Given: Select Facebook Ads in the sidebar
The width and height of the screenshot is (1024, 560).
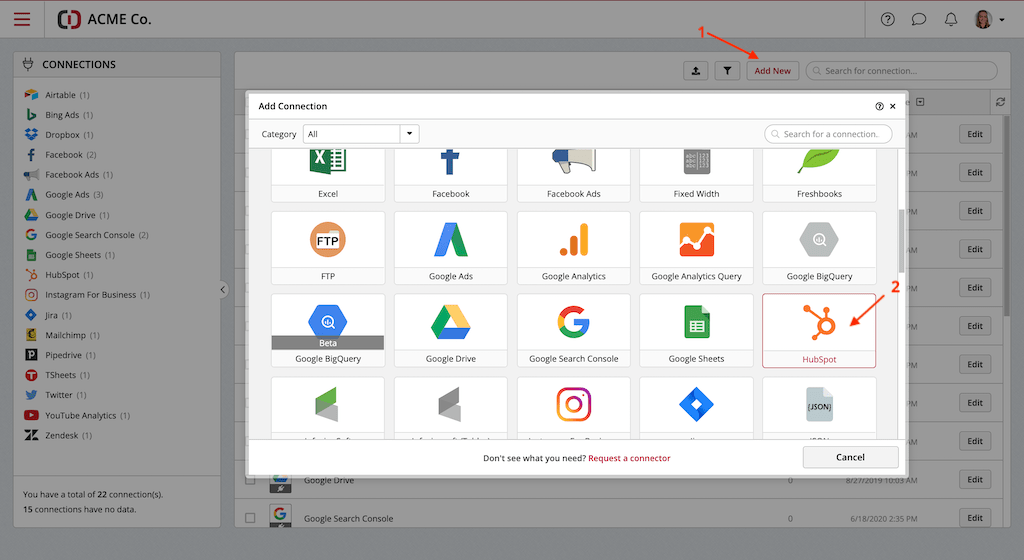Looking at the screenshot, I should coord(69,175).
